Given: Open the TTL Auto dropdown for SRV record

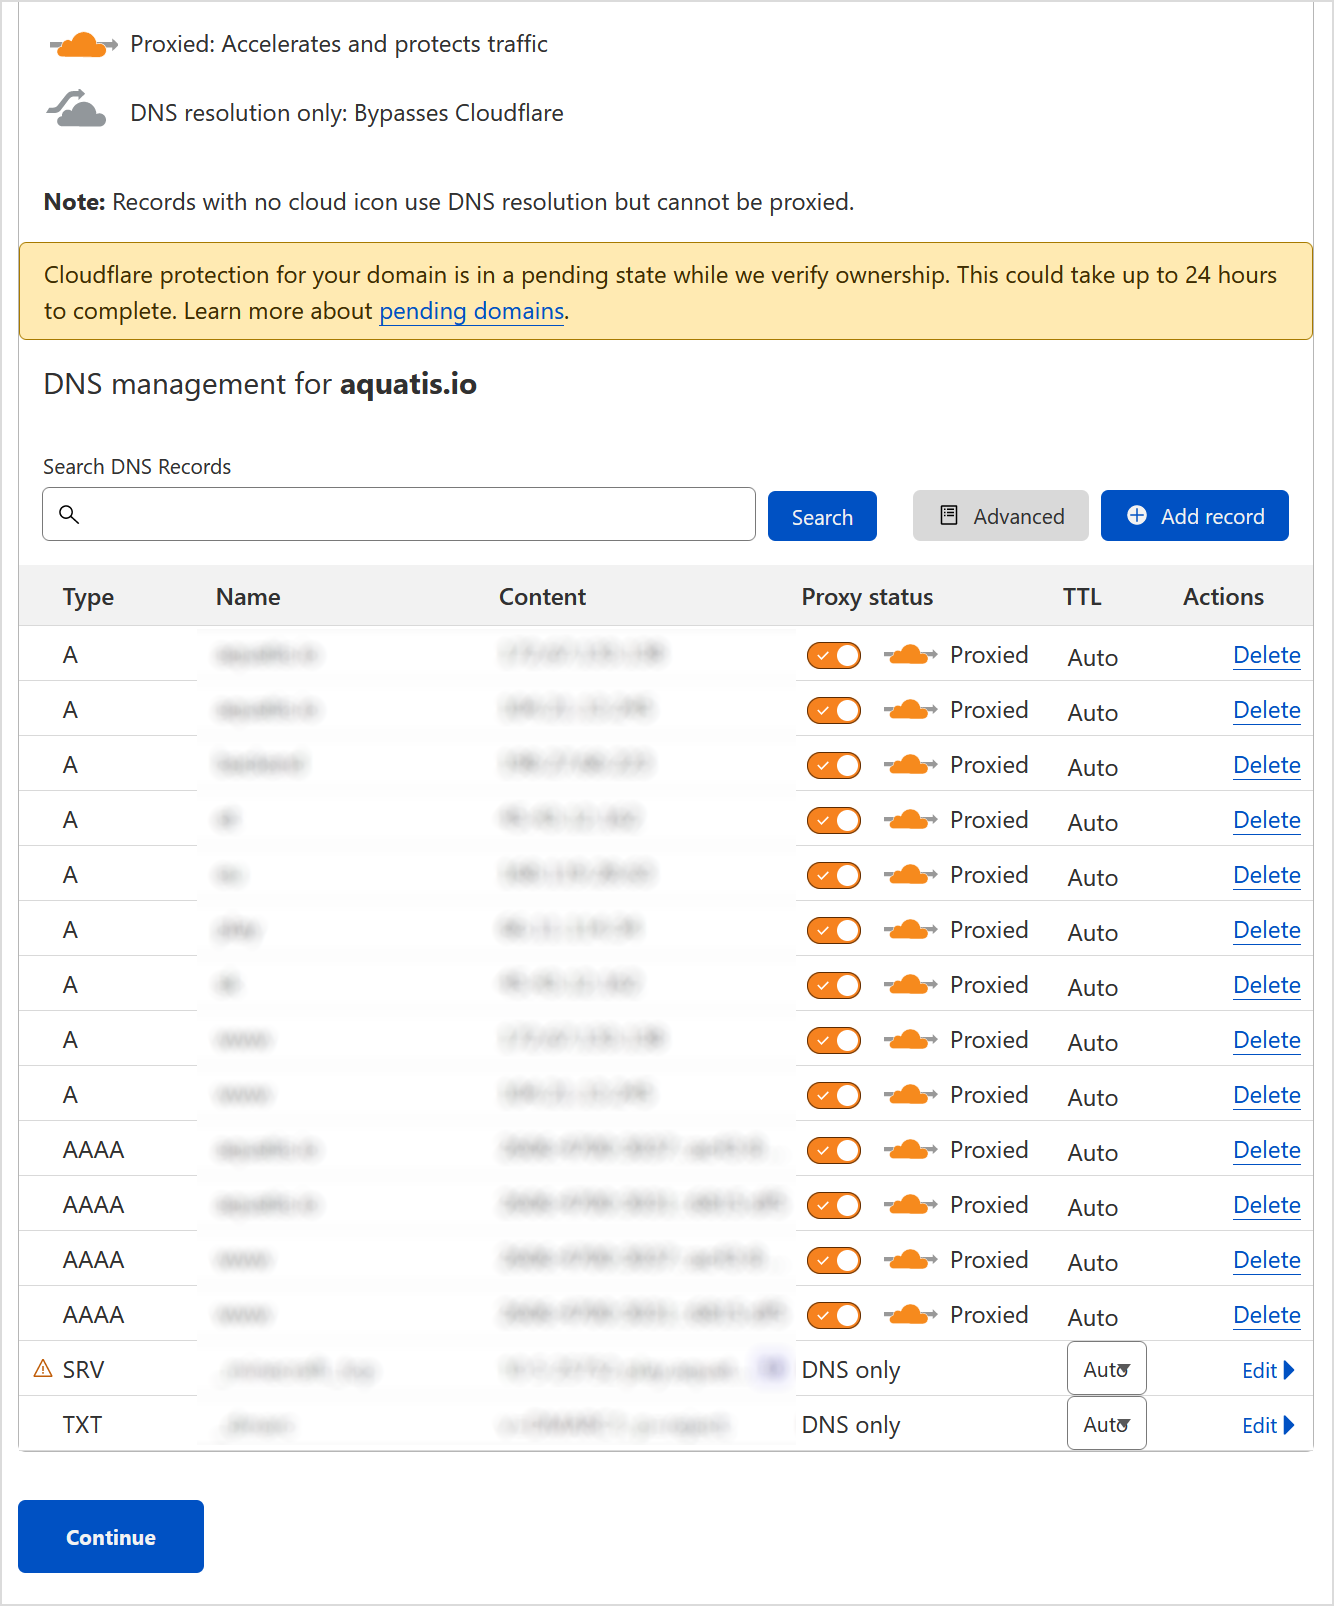Looking at the screenshot, I should click(1107, 1369).
